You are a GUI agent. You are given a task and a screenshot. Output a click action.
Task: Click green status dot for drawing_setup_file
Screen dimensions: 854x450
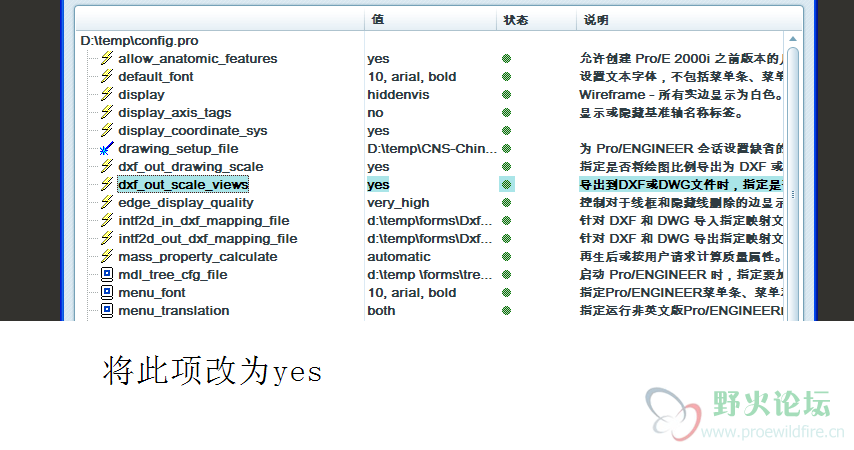(507, 148)
